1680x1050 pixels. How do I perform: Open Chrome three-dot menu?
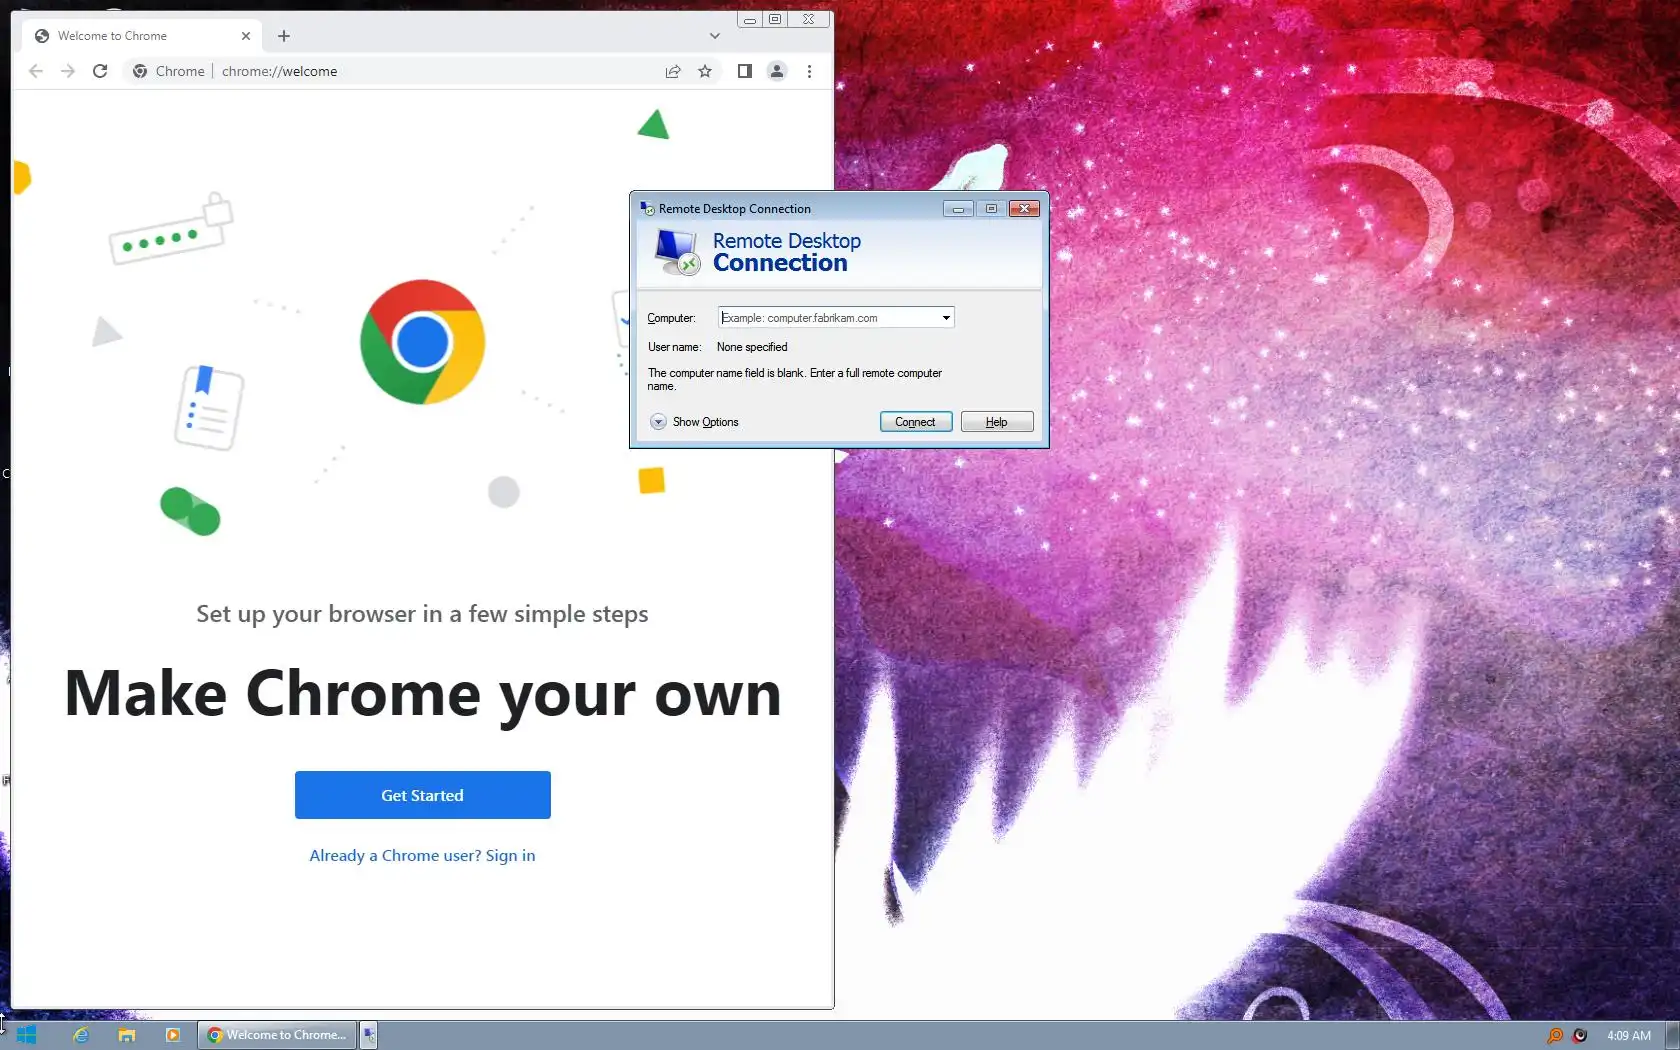pos(809,71)
